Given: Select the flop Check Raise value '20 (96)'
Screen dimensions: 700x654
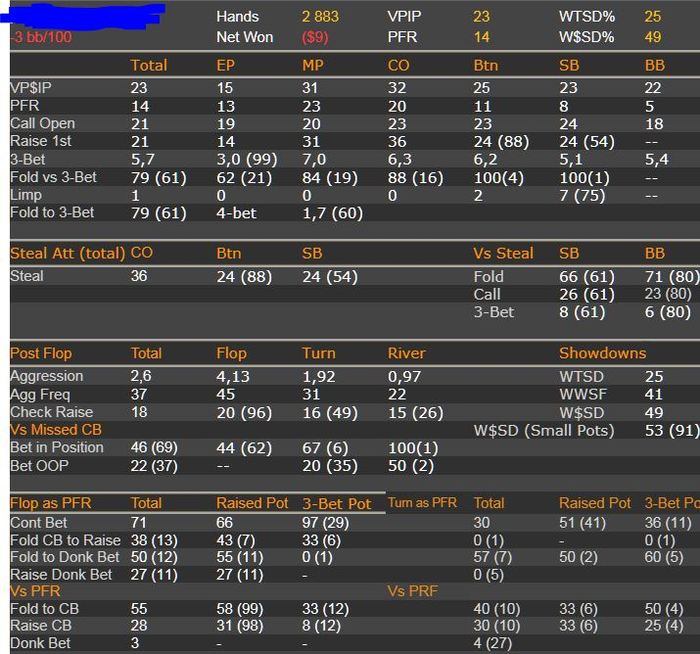Looking at the screenshot, I should pos(244,413).
